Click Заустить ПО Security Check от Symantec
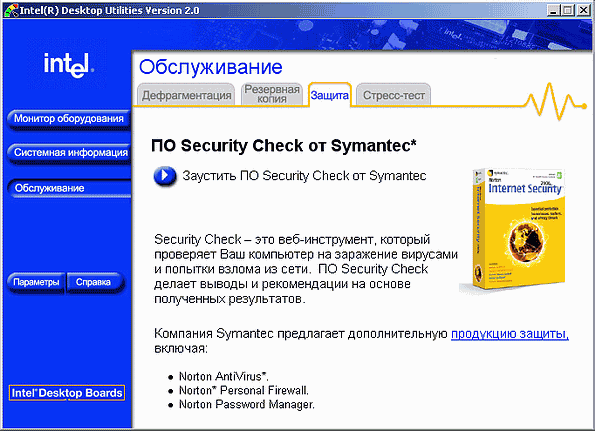Image resolution: width=595 pixels, height=431 pixels. click(304, 176)
